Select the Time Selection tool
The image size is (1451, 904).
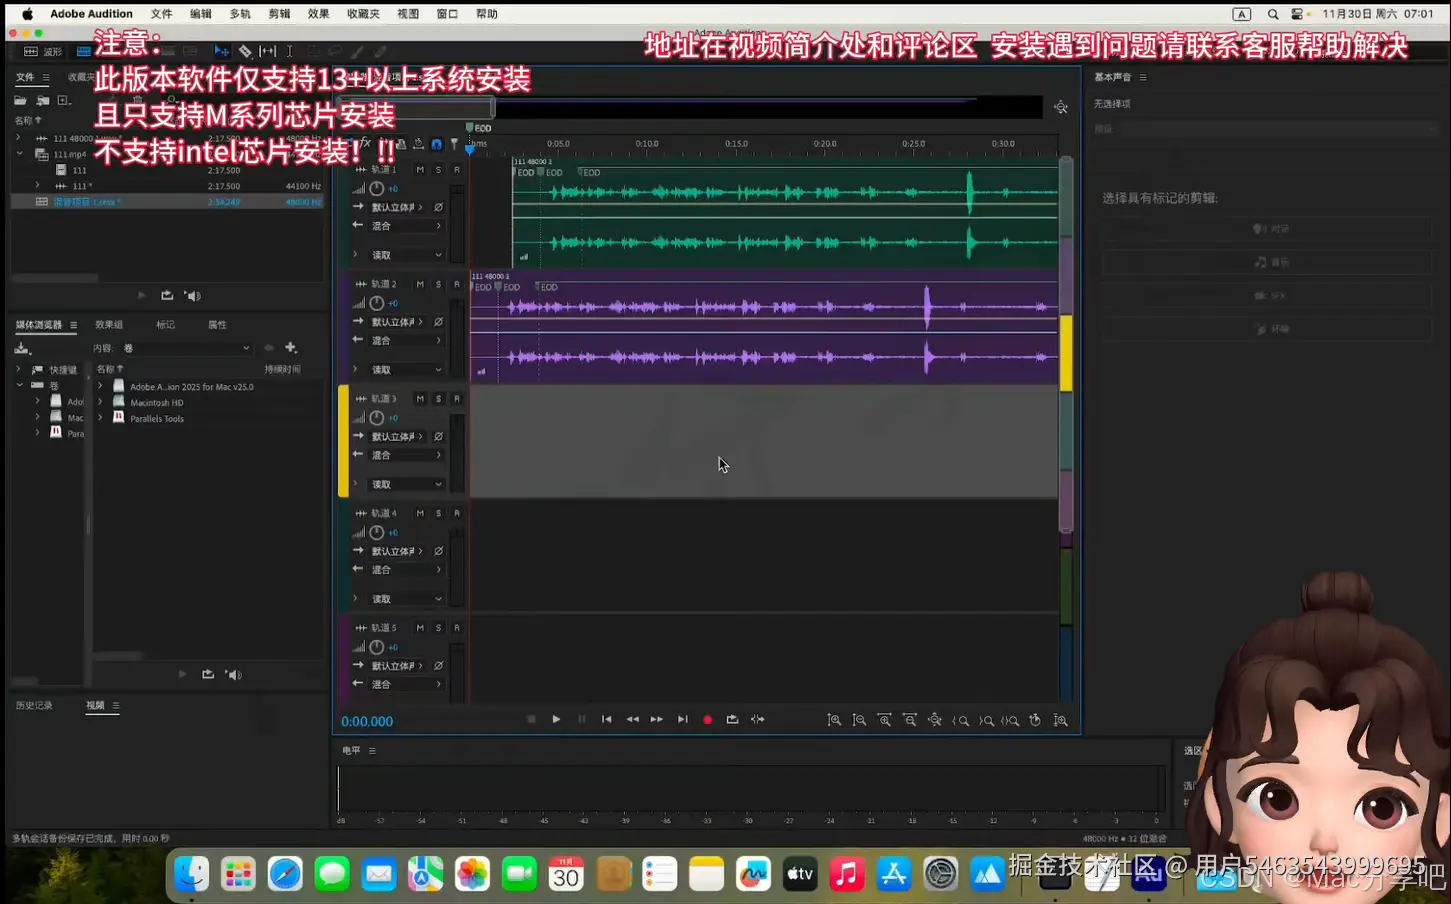(289, 51)
